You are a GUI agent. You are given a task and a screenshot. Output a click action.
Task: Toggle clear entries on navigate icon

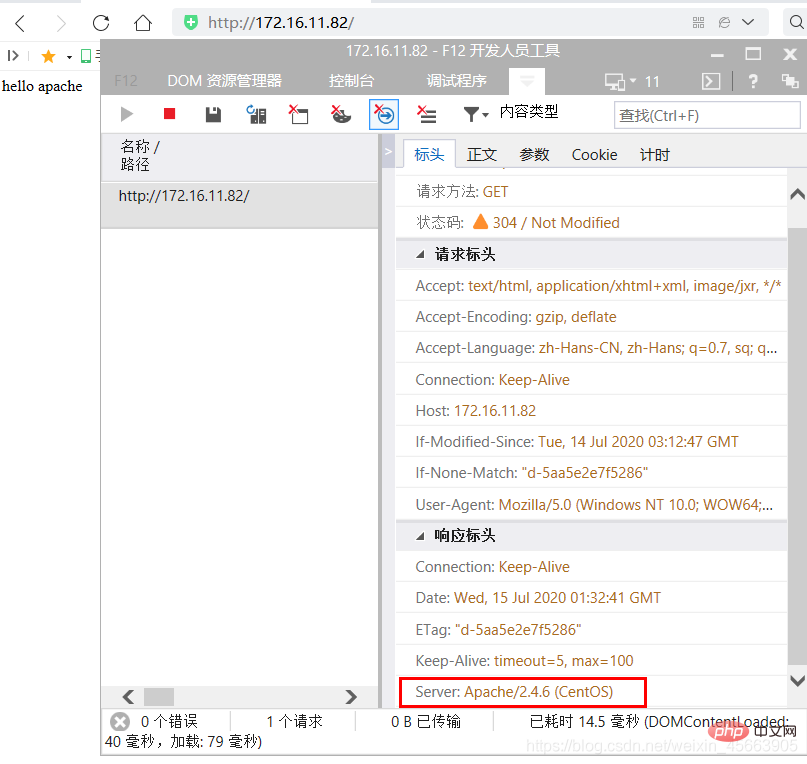click(384, 114)
